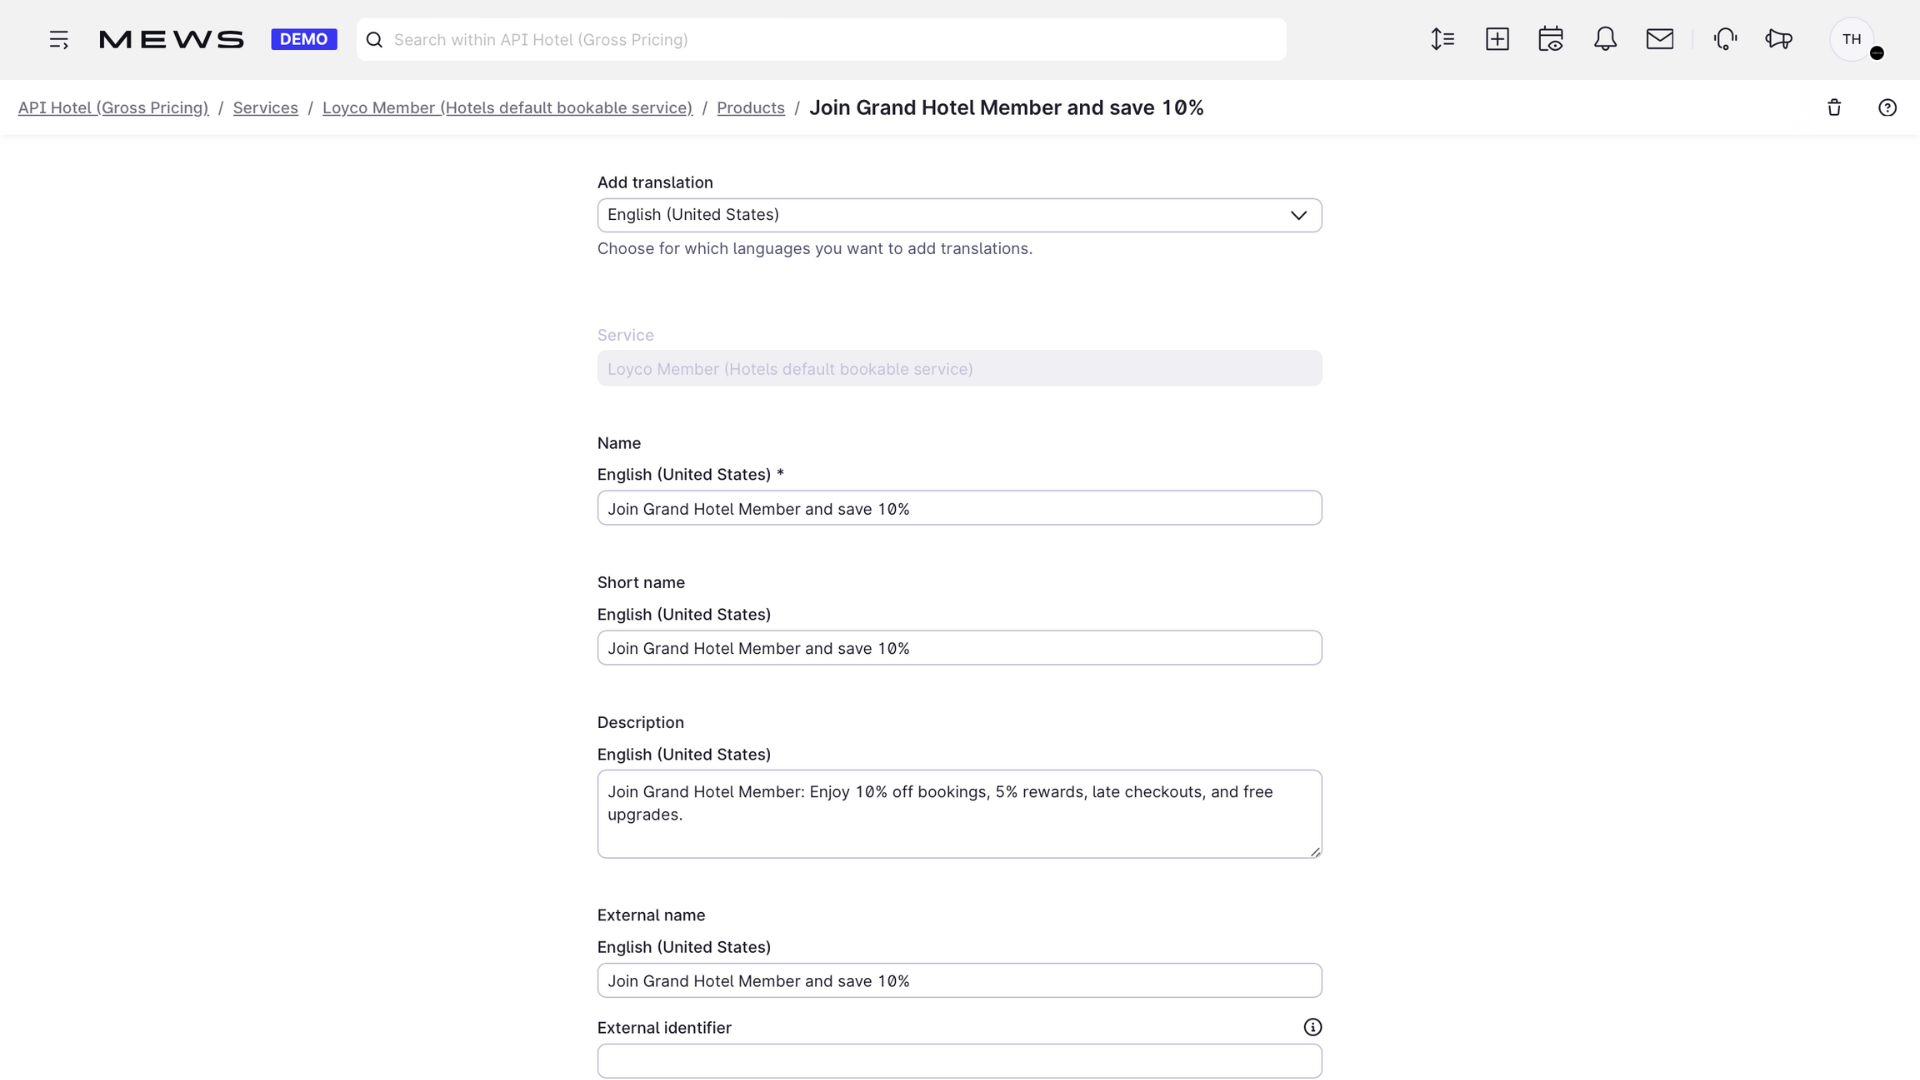This screenshot has height=1080, width=1920.
Task: Click the megaphone announcements icon
Action: (1779, 39)
